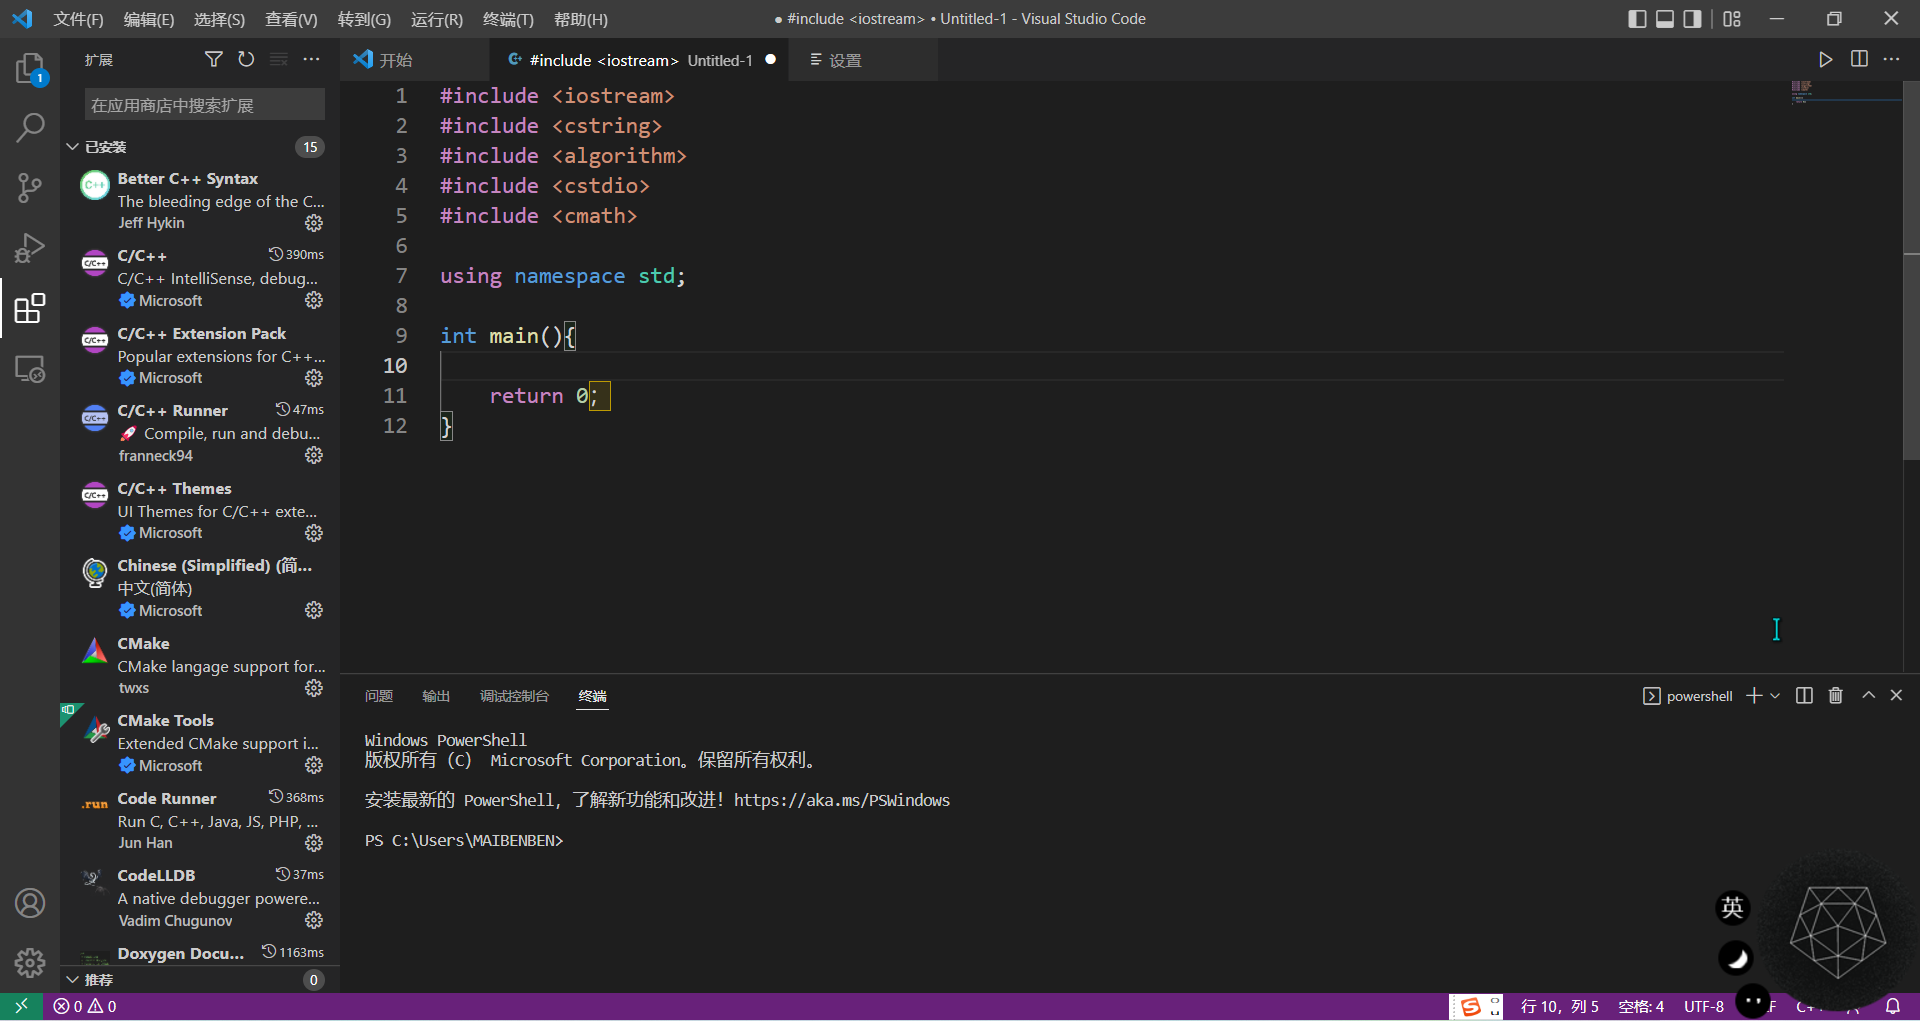Open settings gear for CMake extension
The image size is (1920, 1021).
click(x=314, y=688)
